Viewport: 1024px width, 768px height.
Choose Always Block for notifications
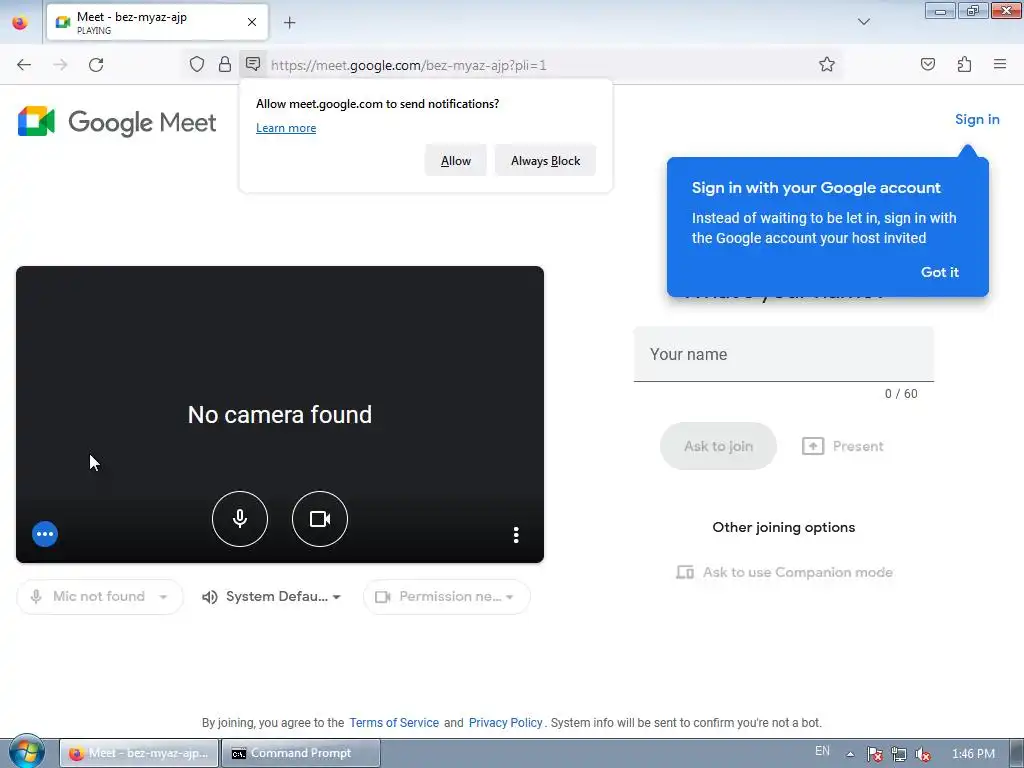pos(545,161)
